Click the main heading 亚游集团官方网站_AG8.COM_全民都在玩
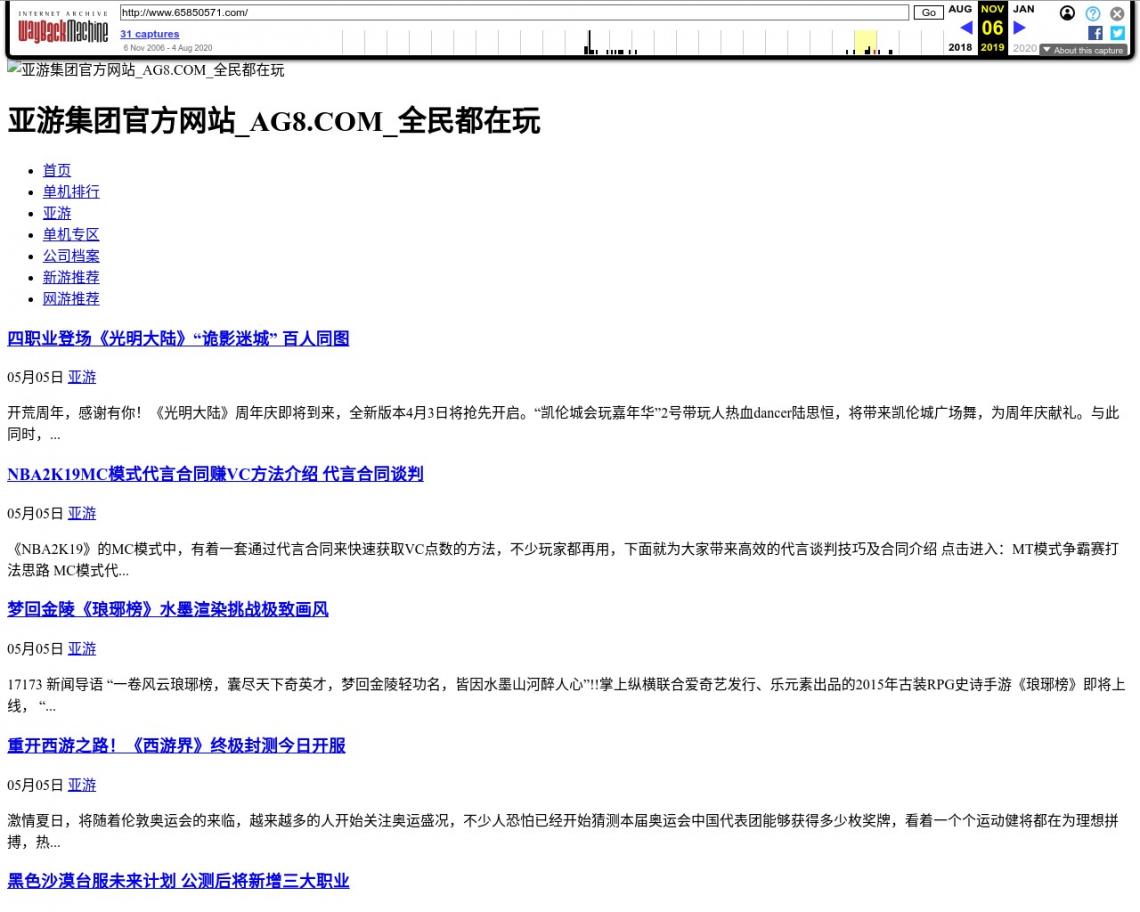1140x912 pixels. coord(274,121)
